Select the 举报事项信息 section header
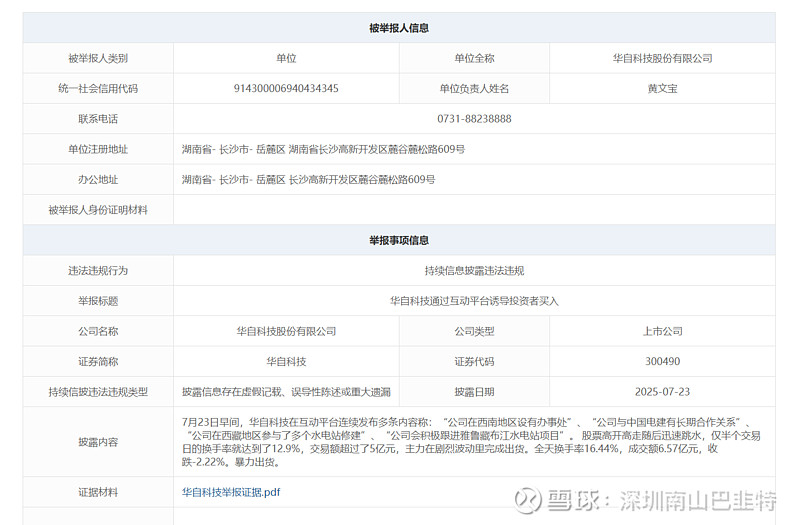This screenshot has width=800, height=525. [399, 240]
